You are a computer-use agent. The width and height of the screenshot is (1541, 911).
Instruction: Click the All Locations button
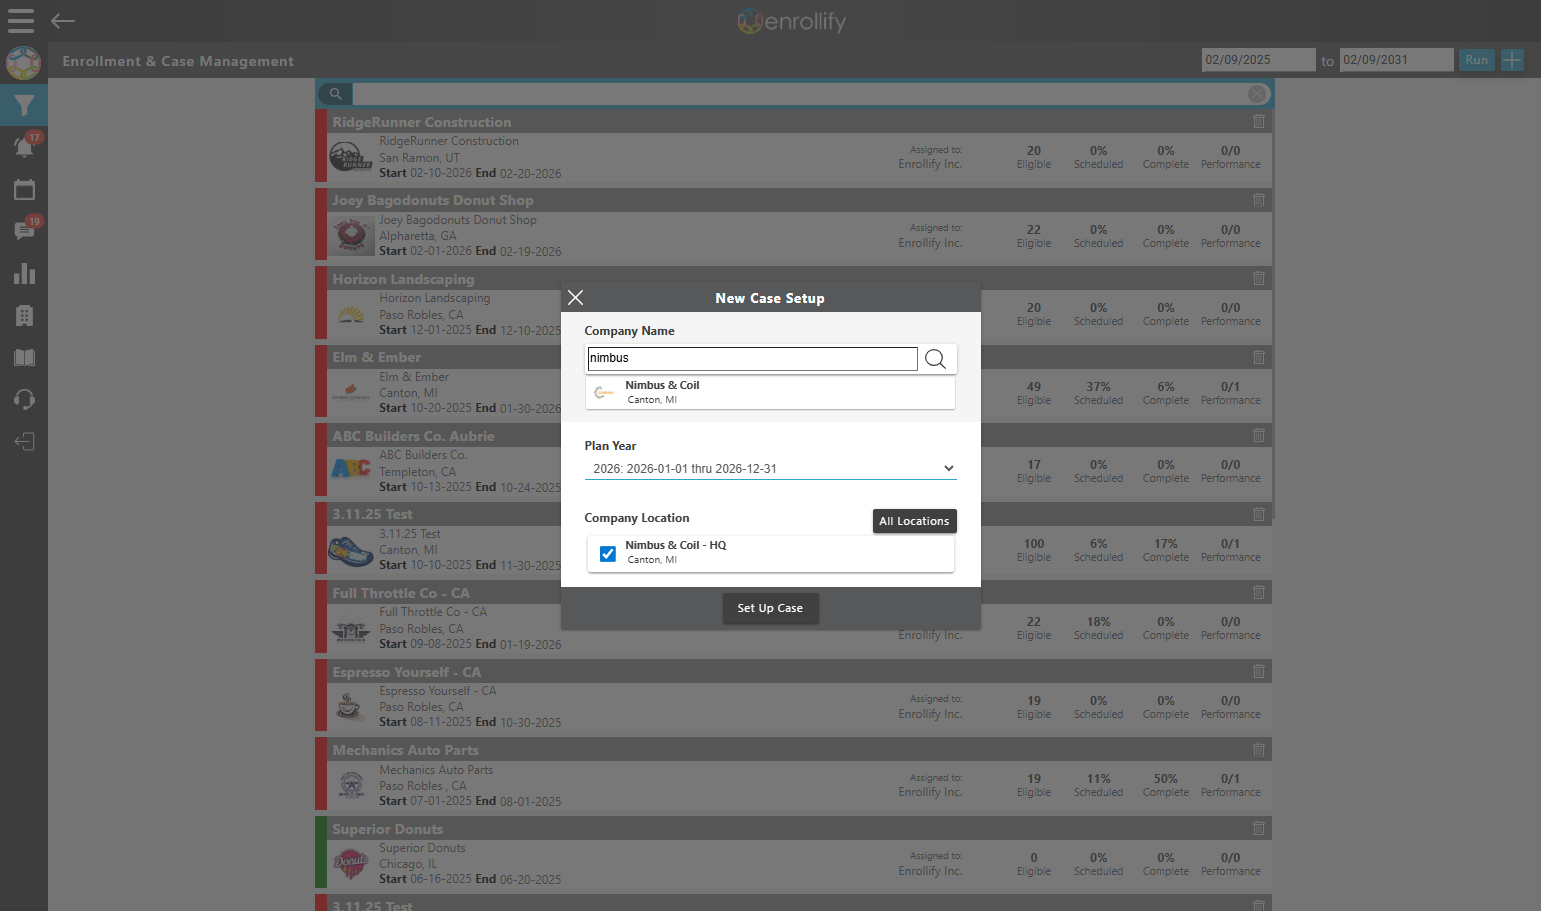(x=914, y=521)
